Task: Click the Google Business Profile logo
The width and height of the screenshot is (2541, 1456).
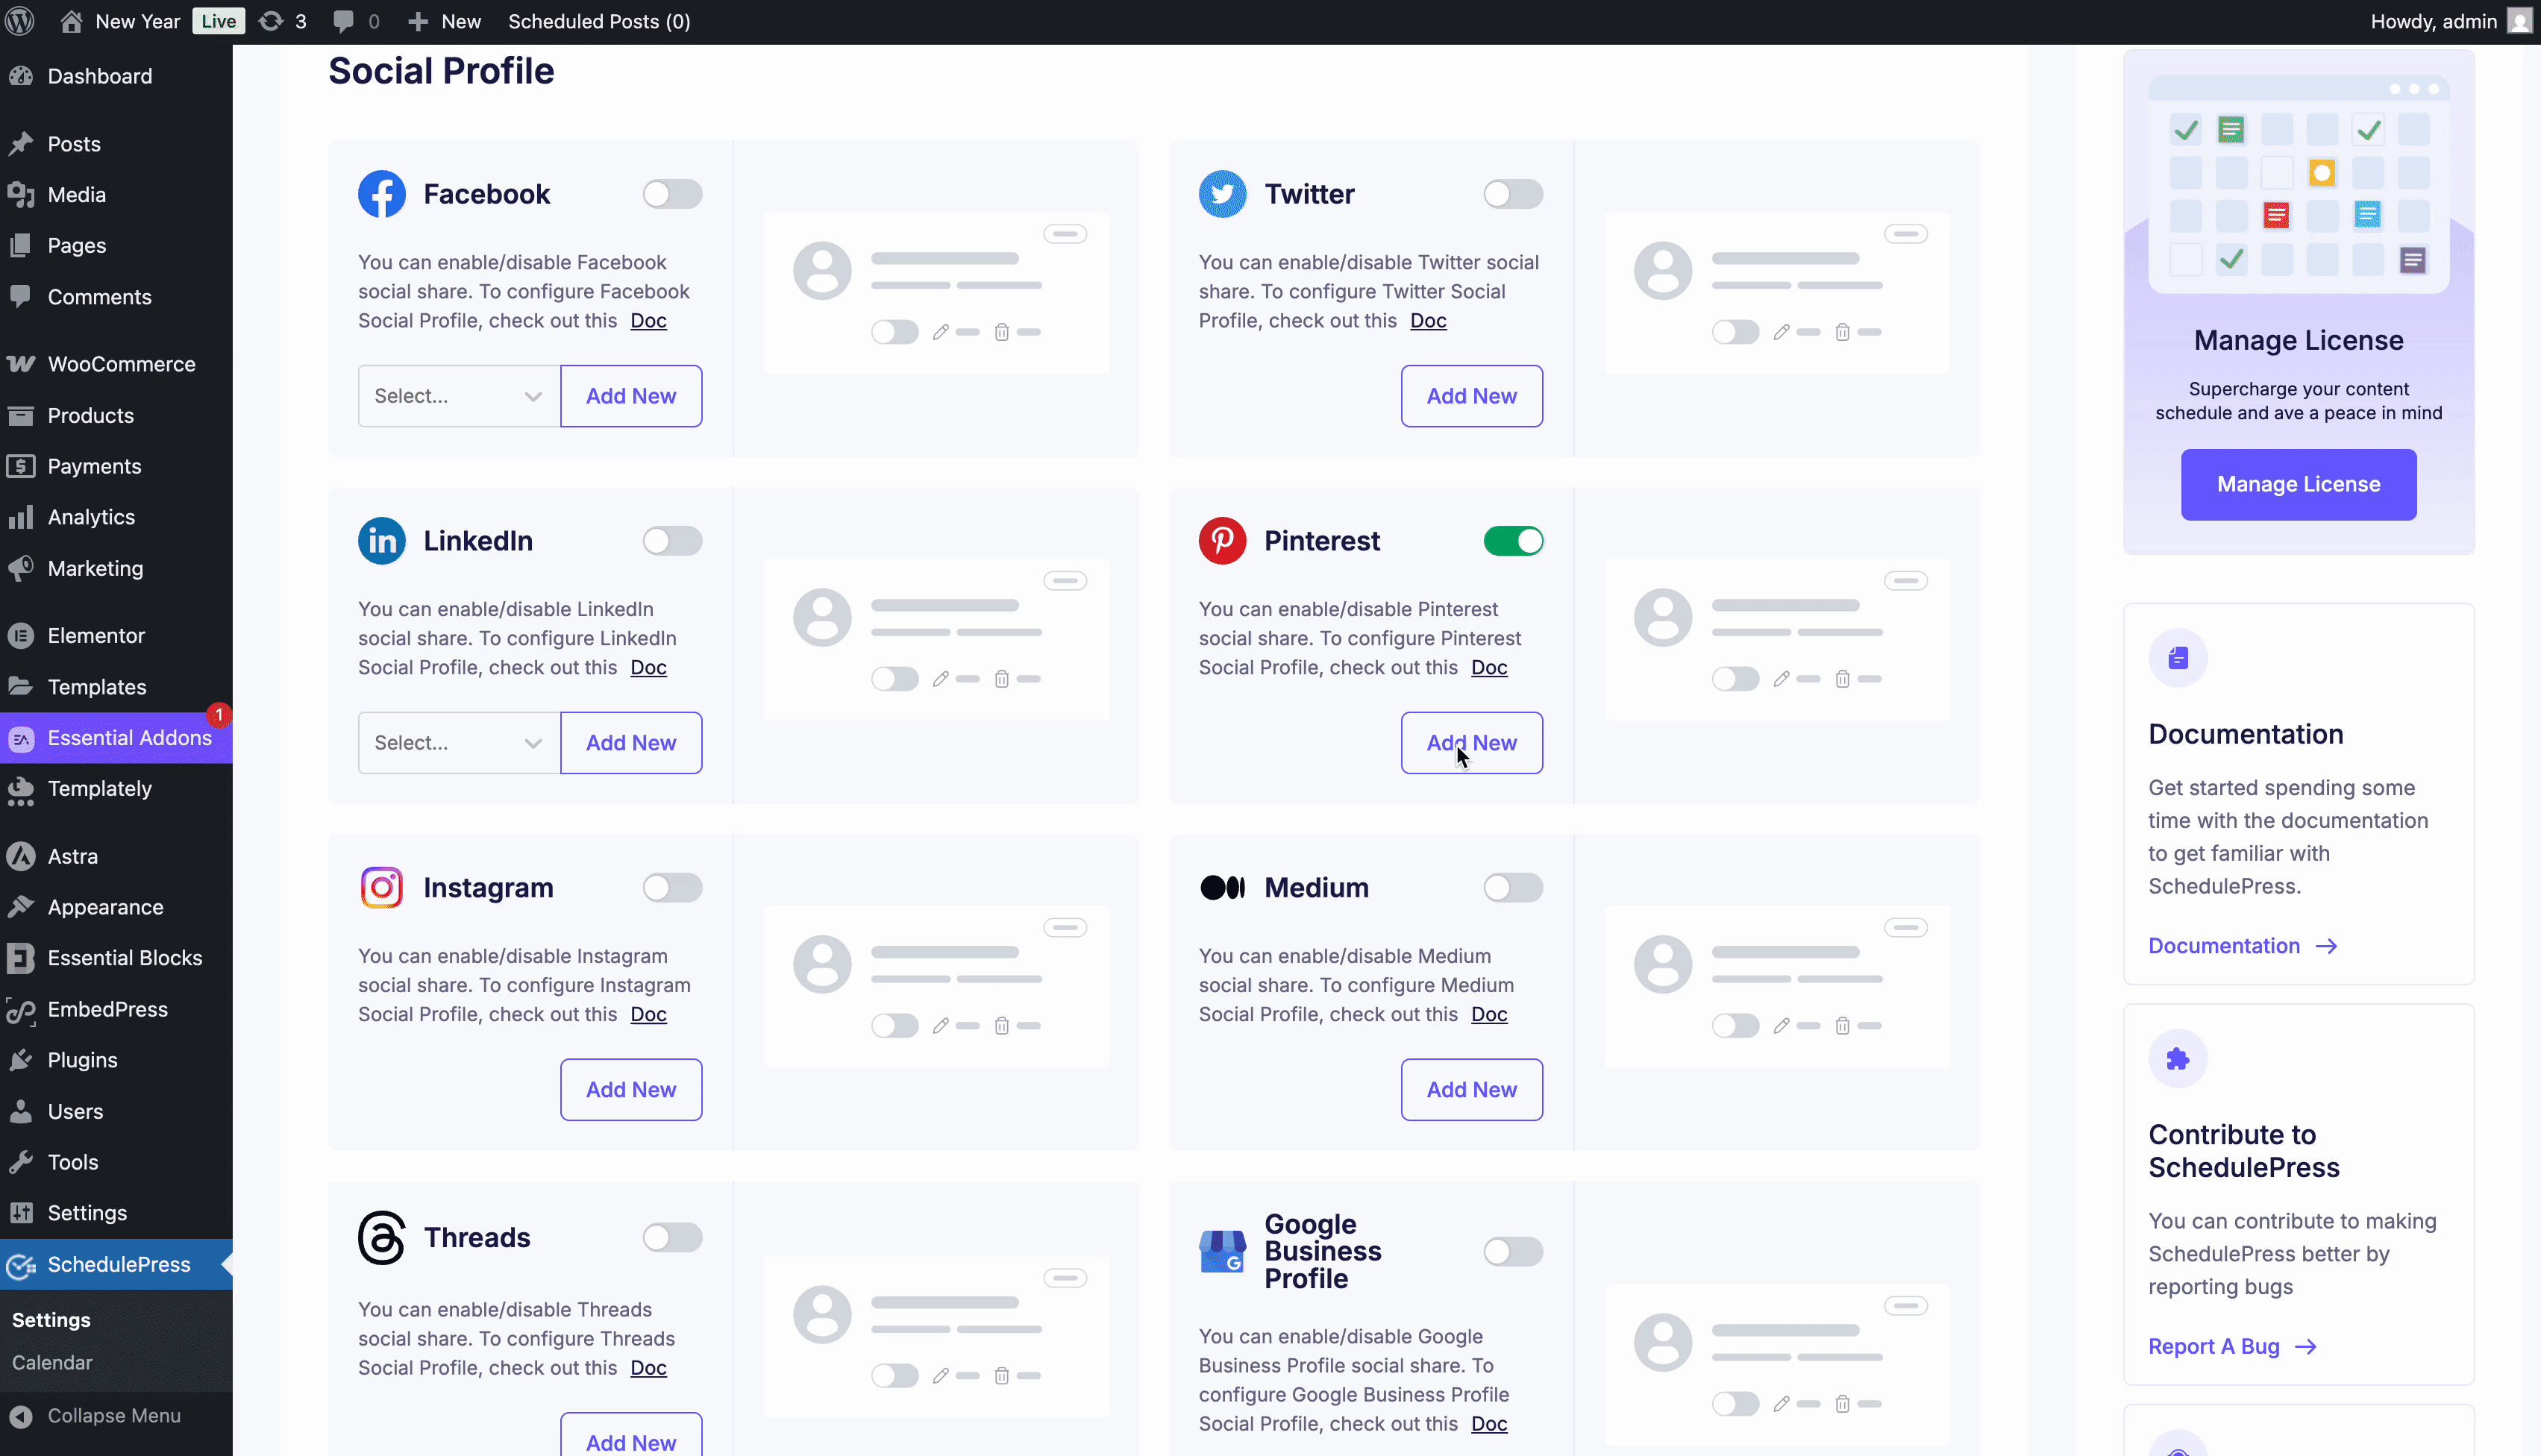Action: click(1222, 1251)
